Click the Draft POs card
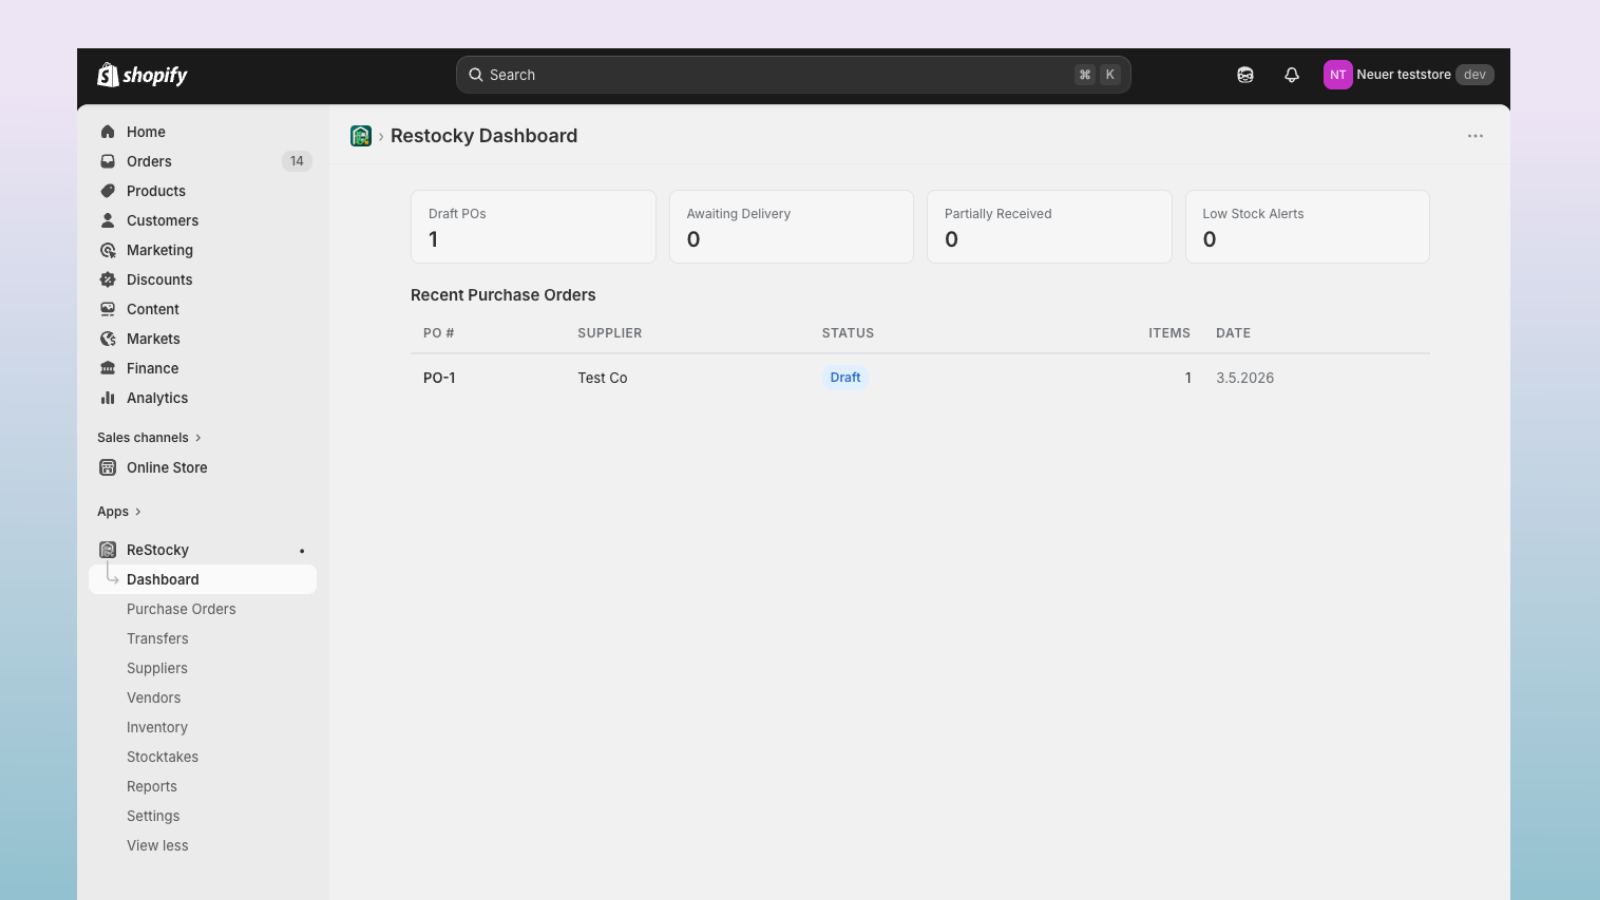This screenshot has width=1600, height=900. click(x=533, y=227)
